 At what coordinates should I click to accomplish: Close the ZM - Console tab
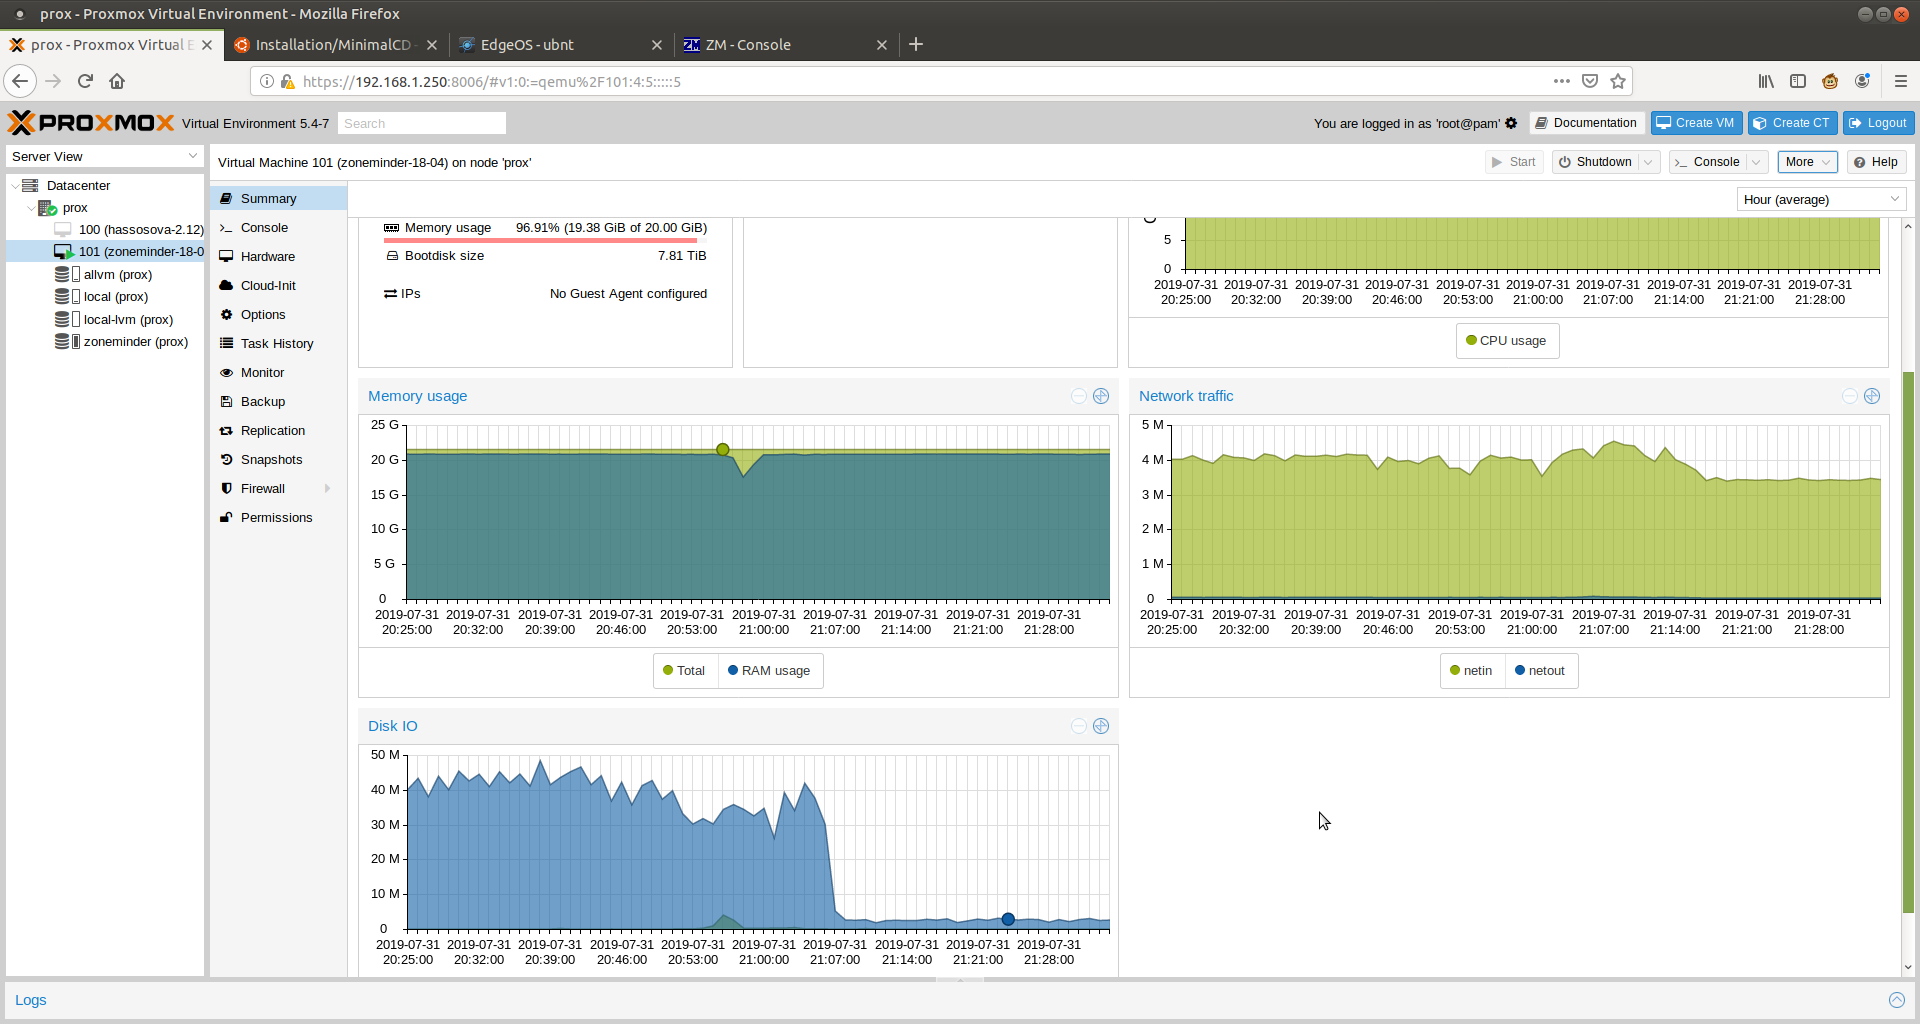tap(882, 45)
